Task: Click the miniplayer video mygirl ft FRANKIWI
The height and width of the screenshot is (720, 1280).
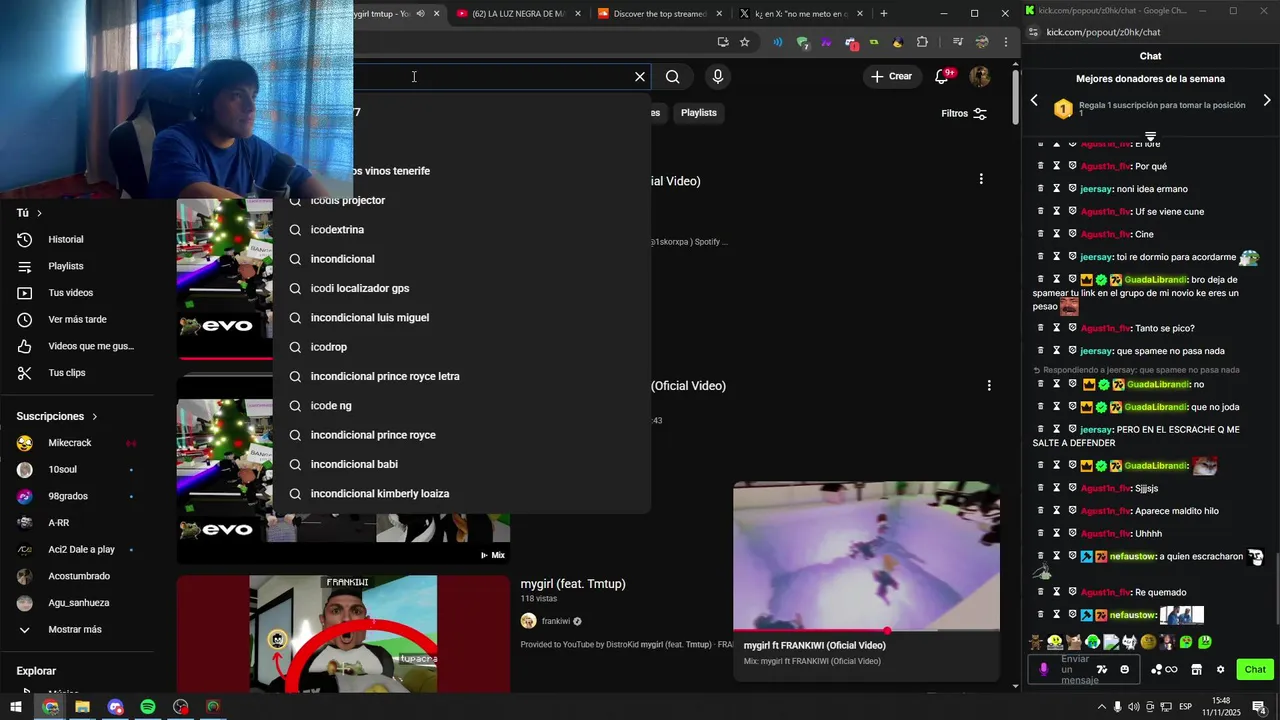Action: [x=866, y=556]
